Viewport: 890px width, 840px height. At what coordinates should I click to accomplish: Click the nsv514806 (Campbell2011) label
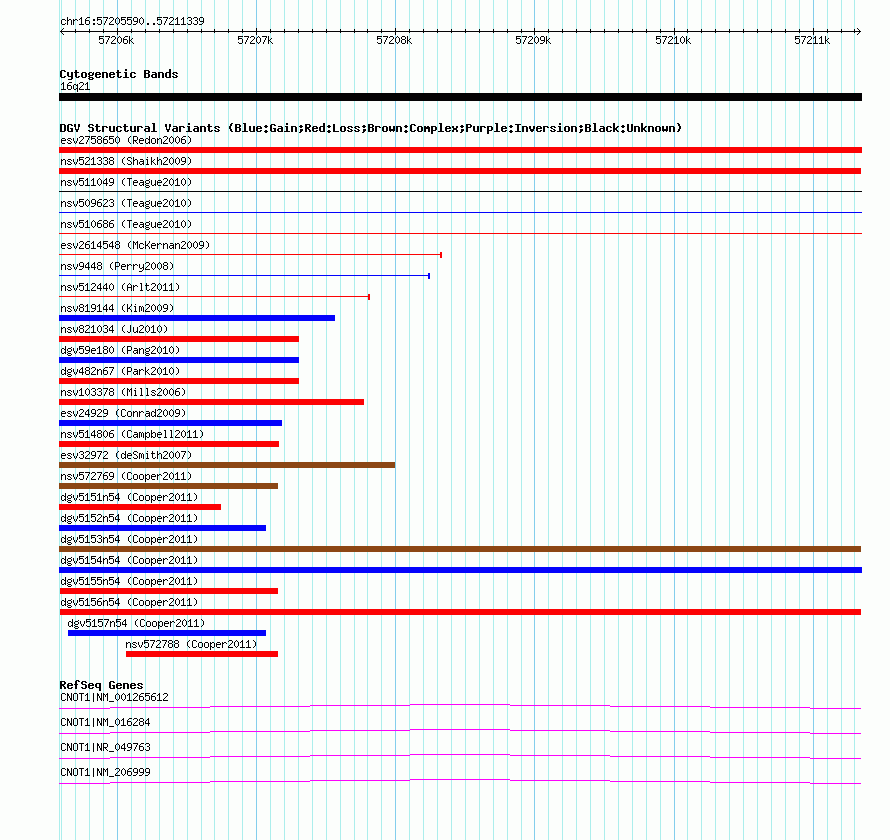pyautogui.click(x=132, y=434)
